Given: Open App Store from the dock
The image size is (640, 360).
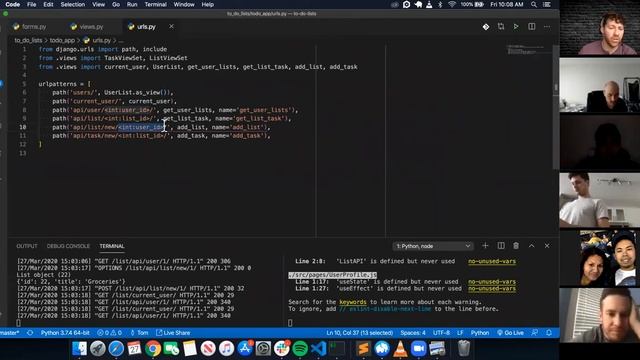Looking at the screenshot, I should 245,349.
